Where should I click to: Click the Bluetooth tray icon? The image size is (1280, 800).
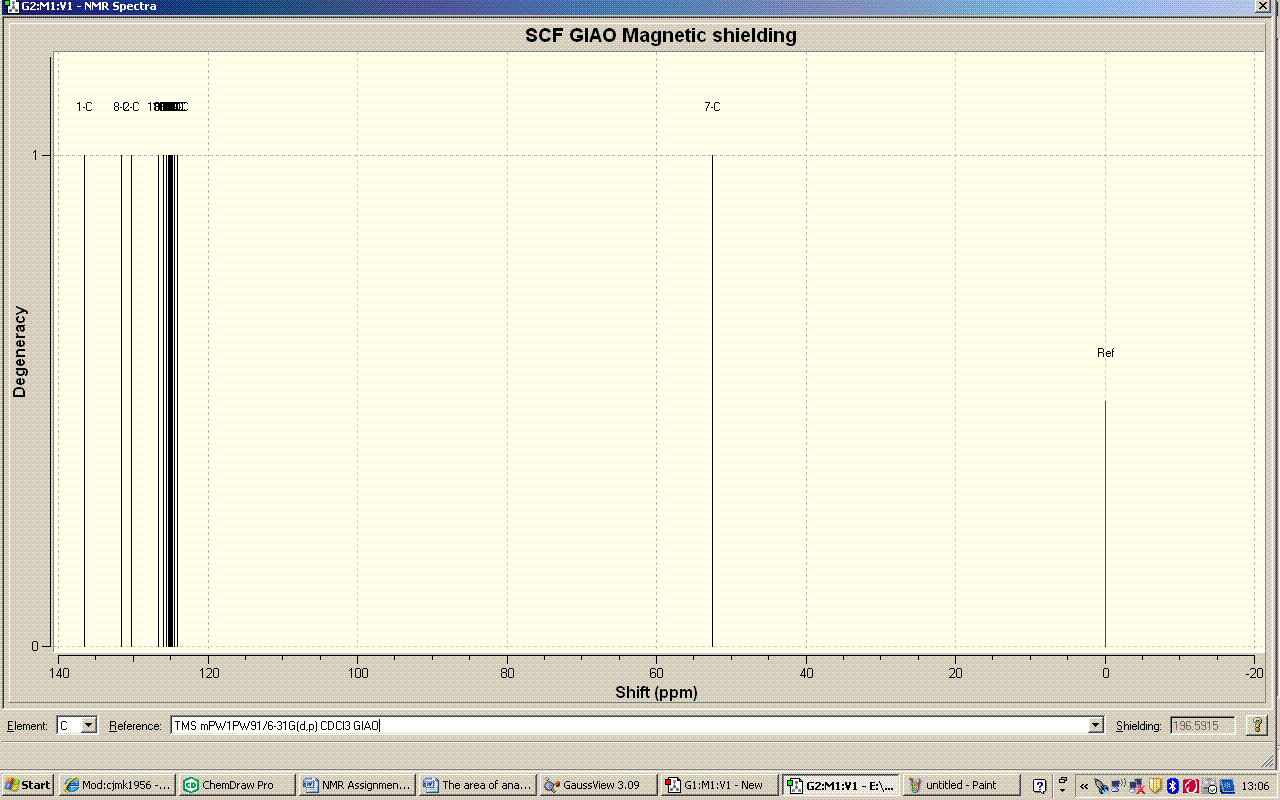click(1173, 786)
